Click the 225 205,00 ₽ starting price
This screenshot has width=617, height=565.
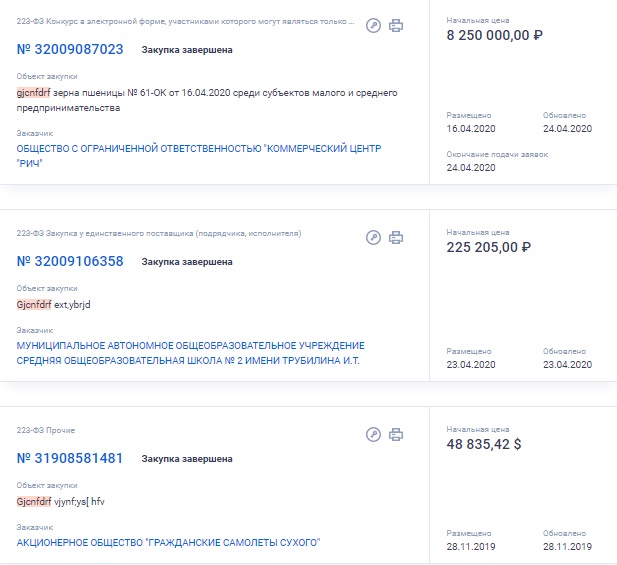pos(488,247)
